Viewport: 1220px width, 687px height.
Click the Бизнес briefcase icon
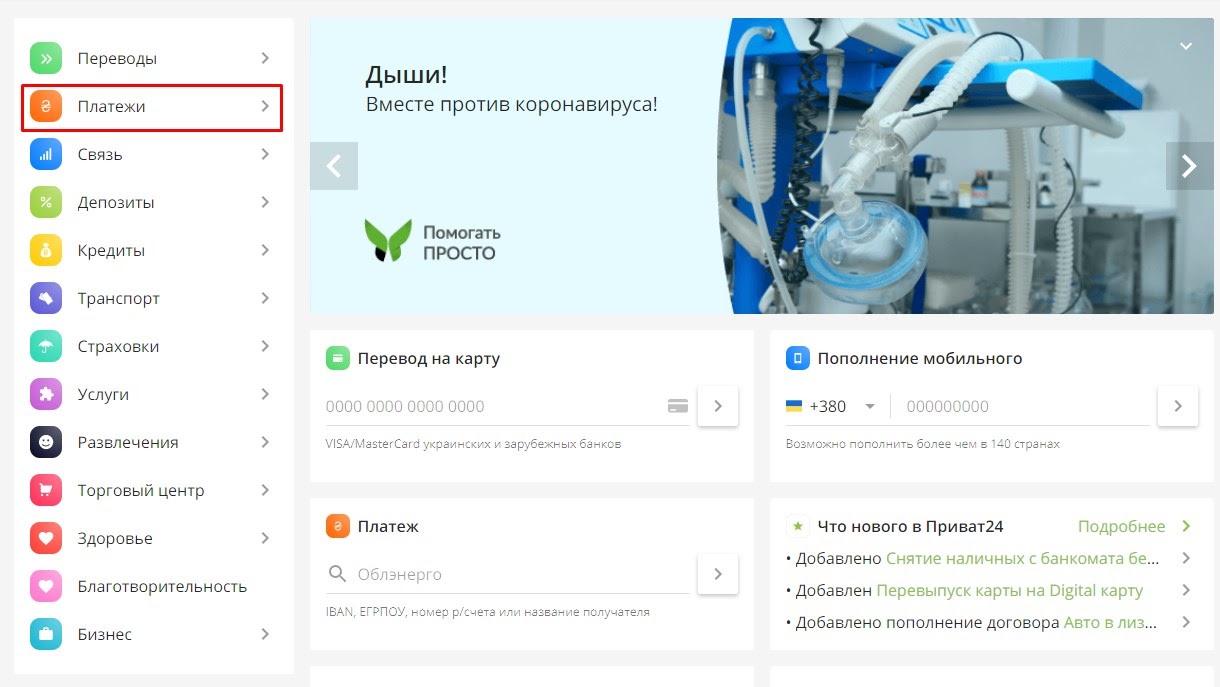point(46,634)
